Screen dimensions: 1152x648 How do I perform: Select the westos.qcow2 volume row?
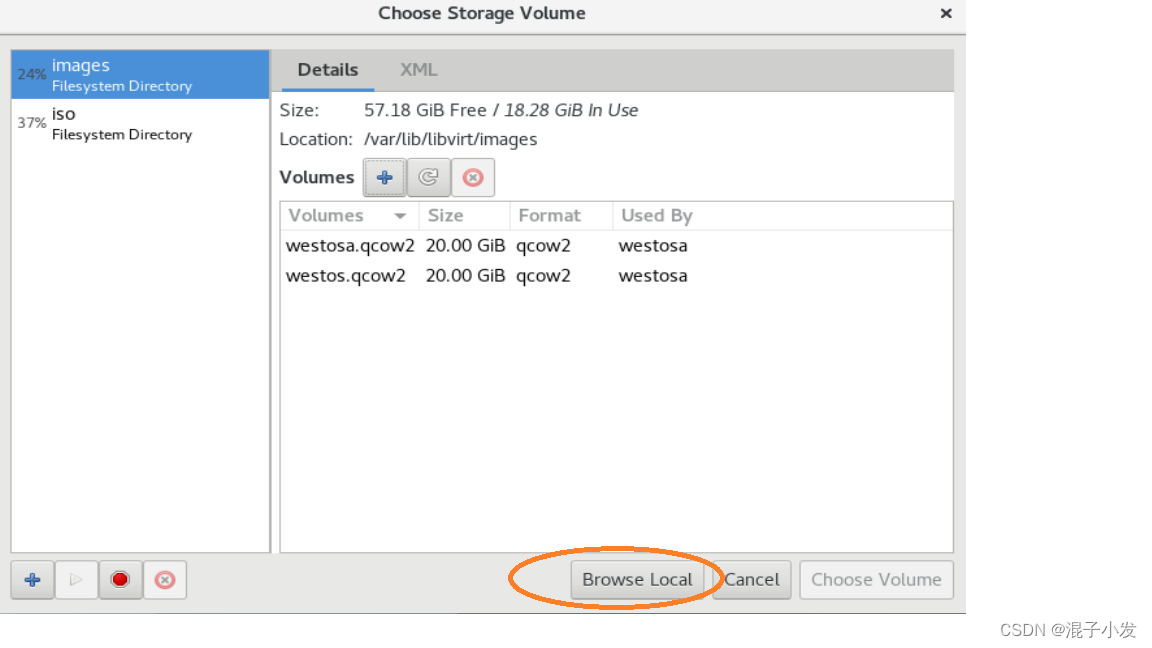[x=616, y=276]
